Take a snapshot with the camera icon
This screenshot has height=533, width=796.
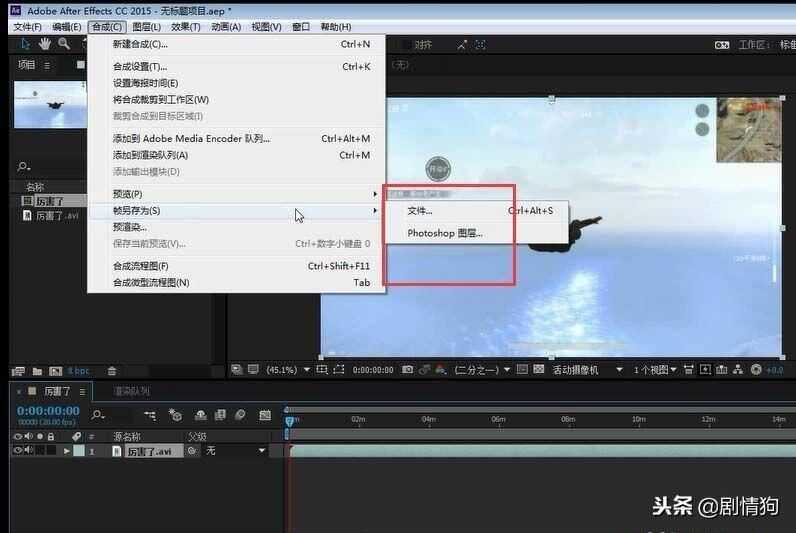407,370
